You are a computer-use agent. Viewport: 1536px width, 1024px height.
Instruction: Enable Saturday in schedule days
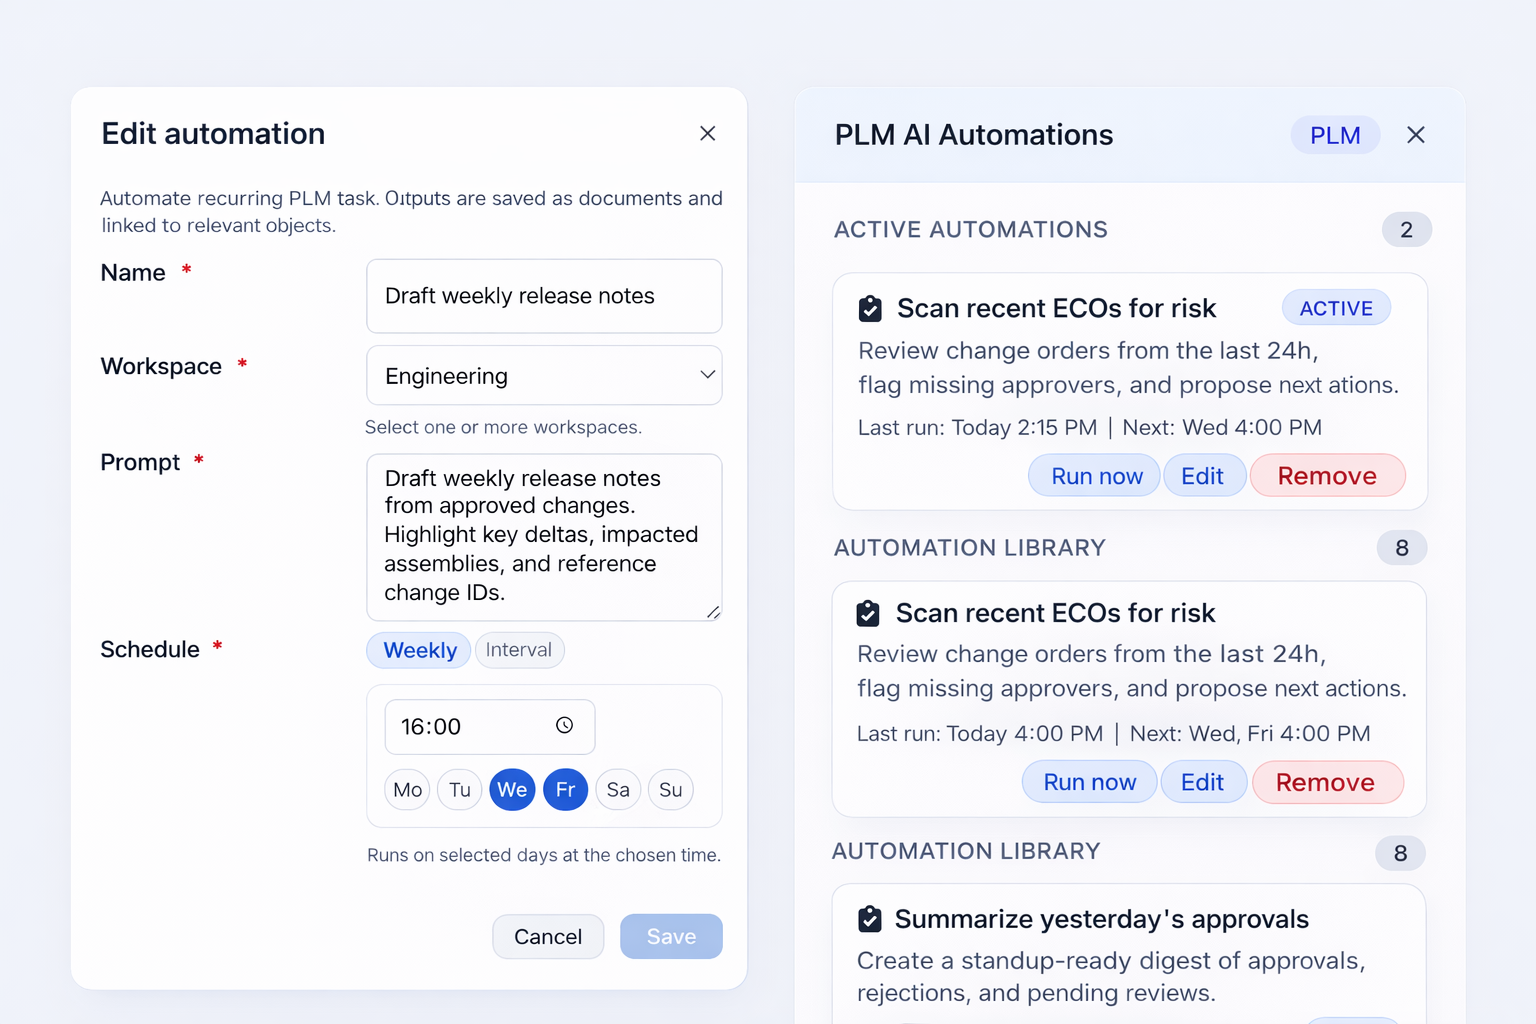tap(618, 790)
